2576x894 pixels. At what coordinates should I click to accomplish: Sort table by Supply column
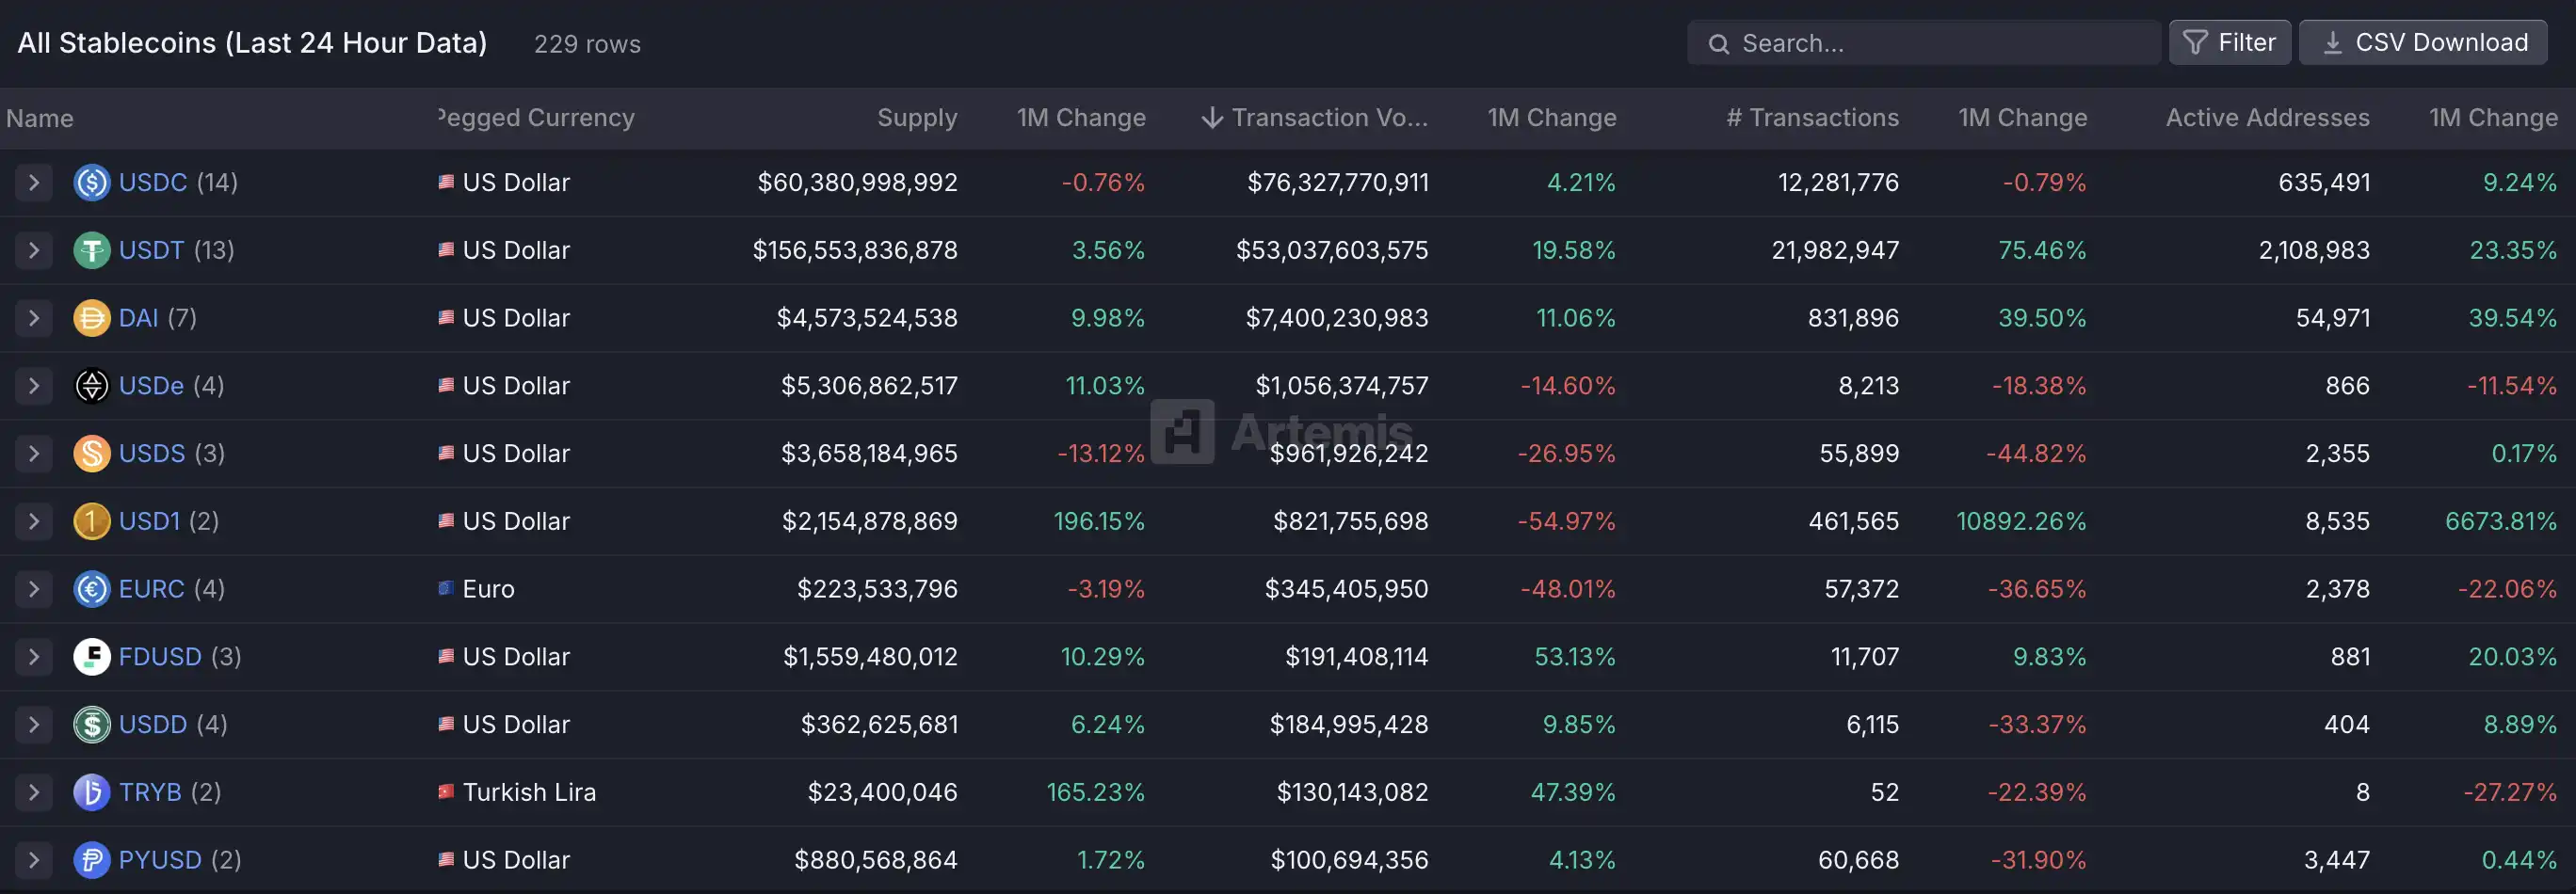(x=916, y=117)
